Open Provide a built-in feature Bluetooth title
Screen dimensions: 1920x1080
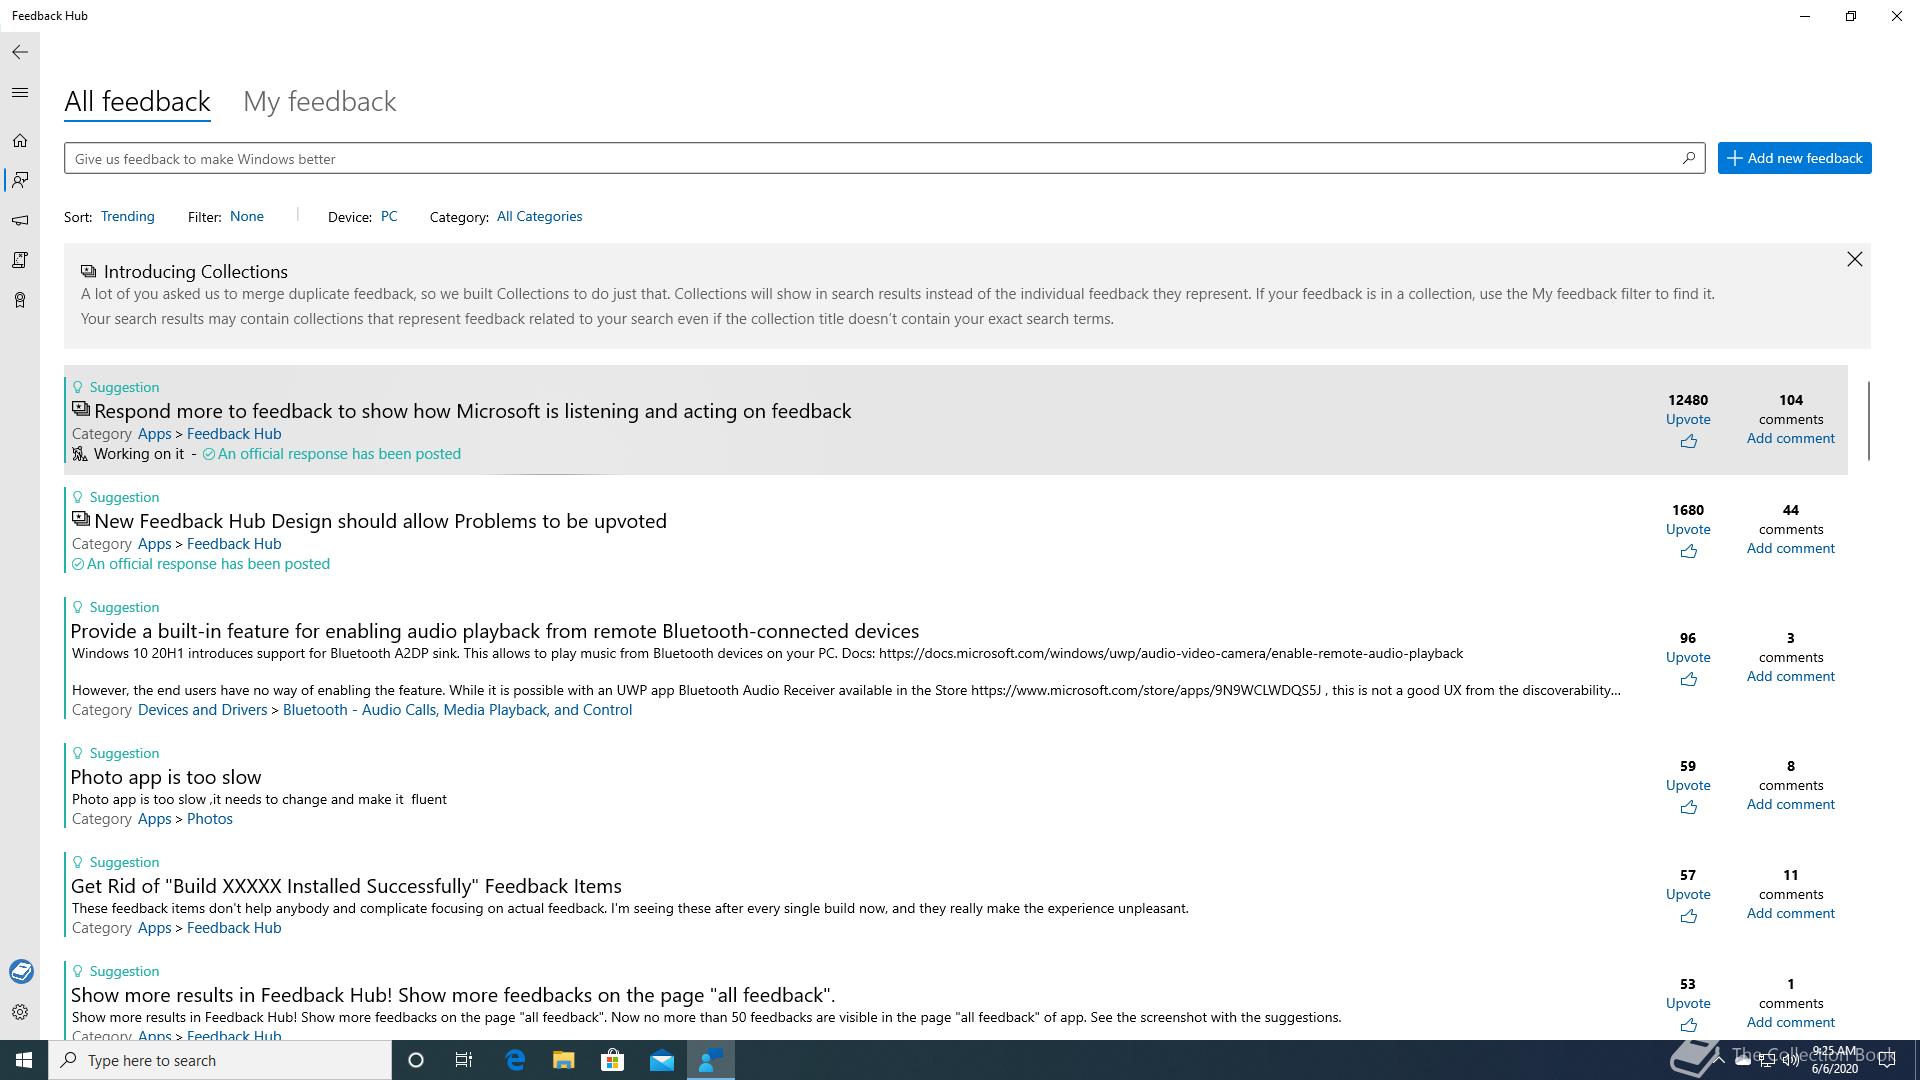pyautogui.click(x=495, y=631)
